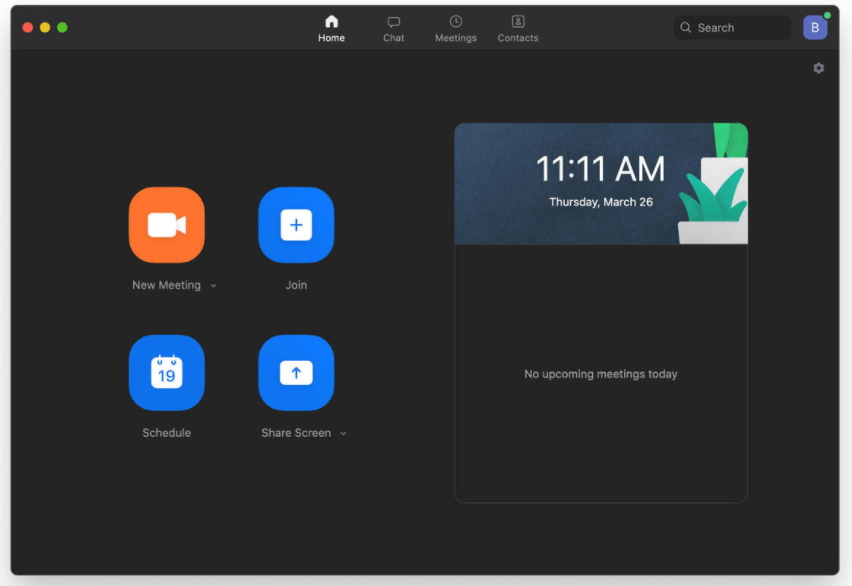852x586 pixels.
Task: Click the 11:11 AM clock text
Action: [x=600, y=169]
